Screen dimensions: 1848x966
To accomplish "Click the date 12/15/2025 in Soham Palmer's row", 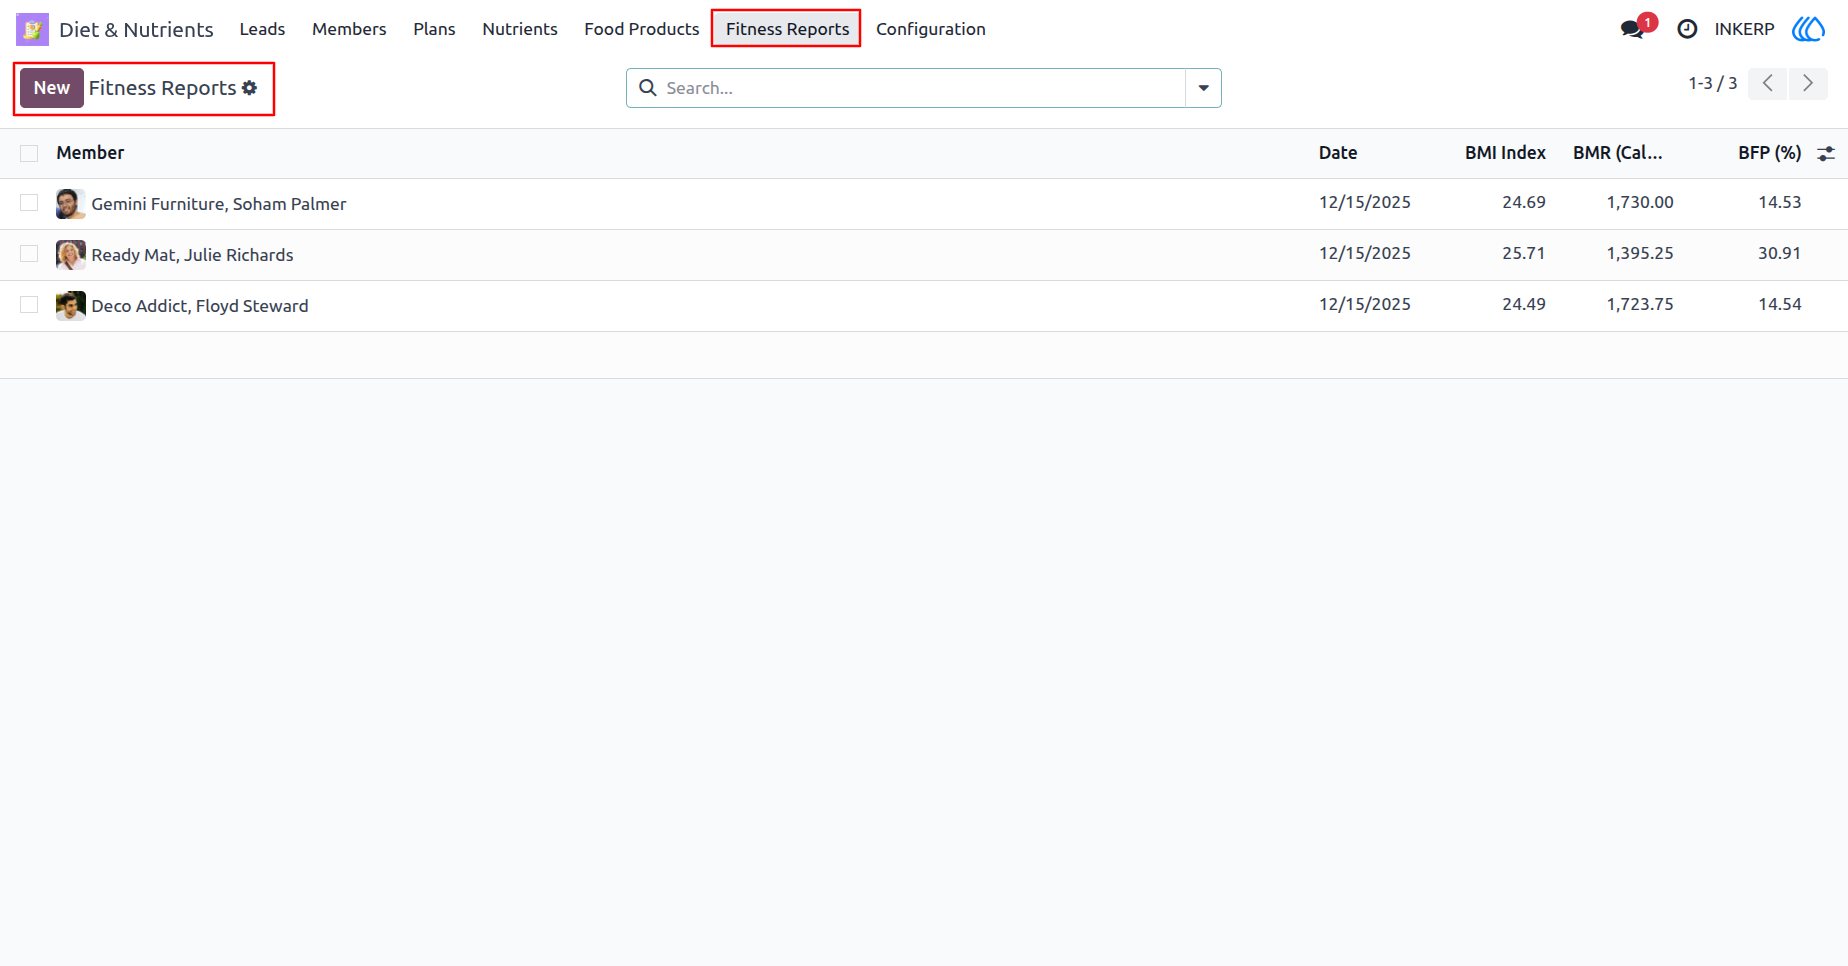I will 1364,203.
